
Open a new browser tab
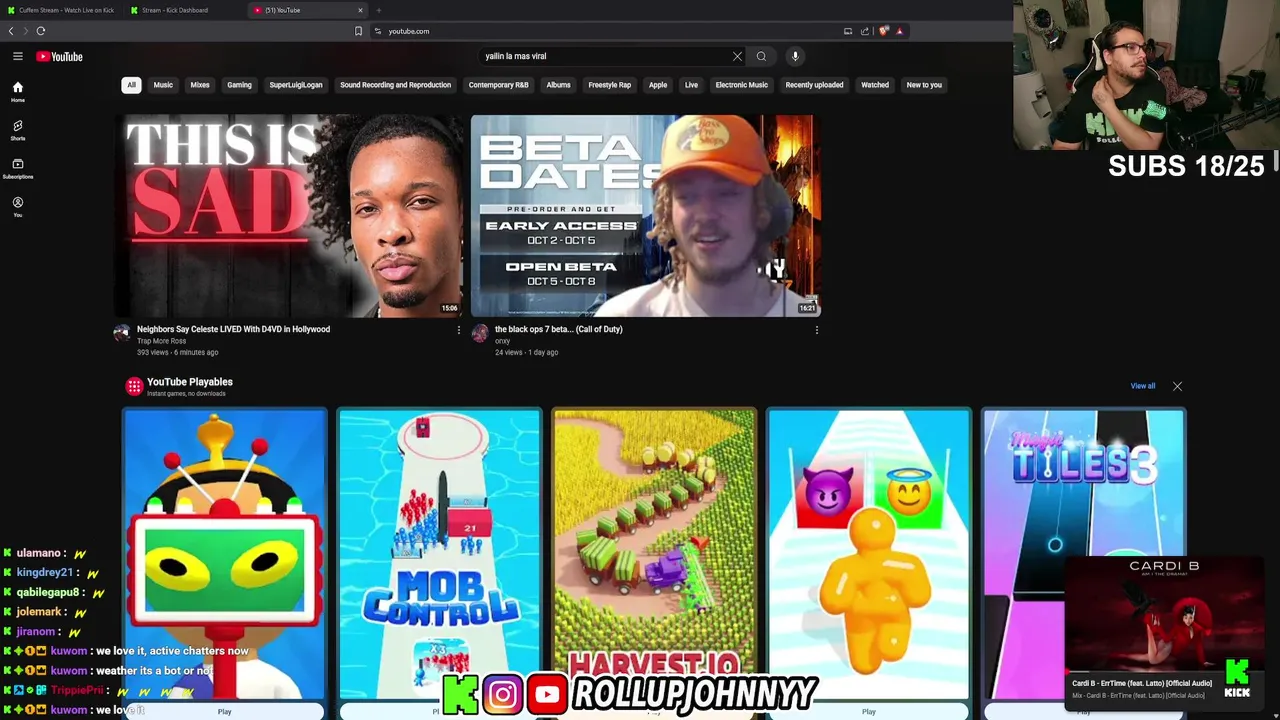coord(378,10)
